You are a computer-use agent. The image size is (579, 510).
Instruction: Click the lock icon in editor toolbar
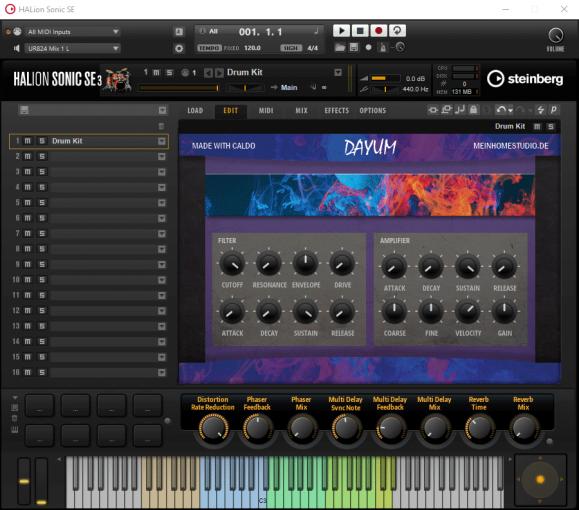pos(473,110)
